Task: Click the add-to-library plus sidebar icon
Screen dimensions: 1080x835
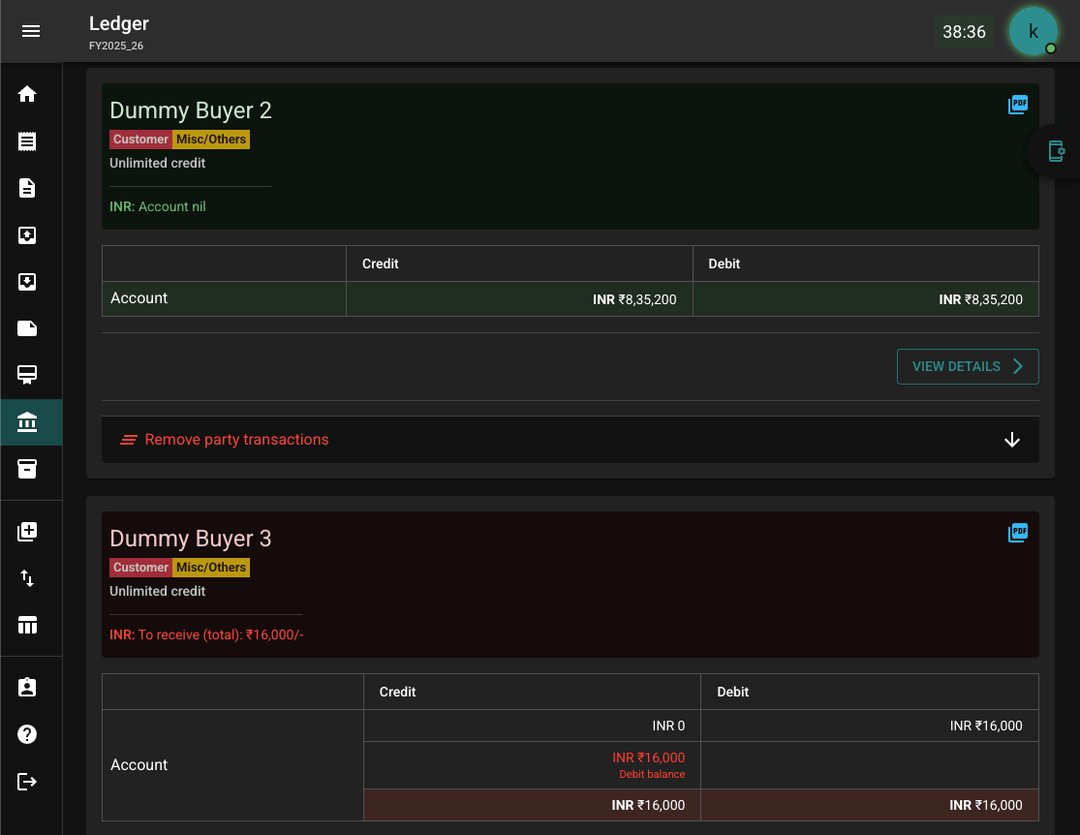Action: [x=27, y=531]
